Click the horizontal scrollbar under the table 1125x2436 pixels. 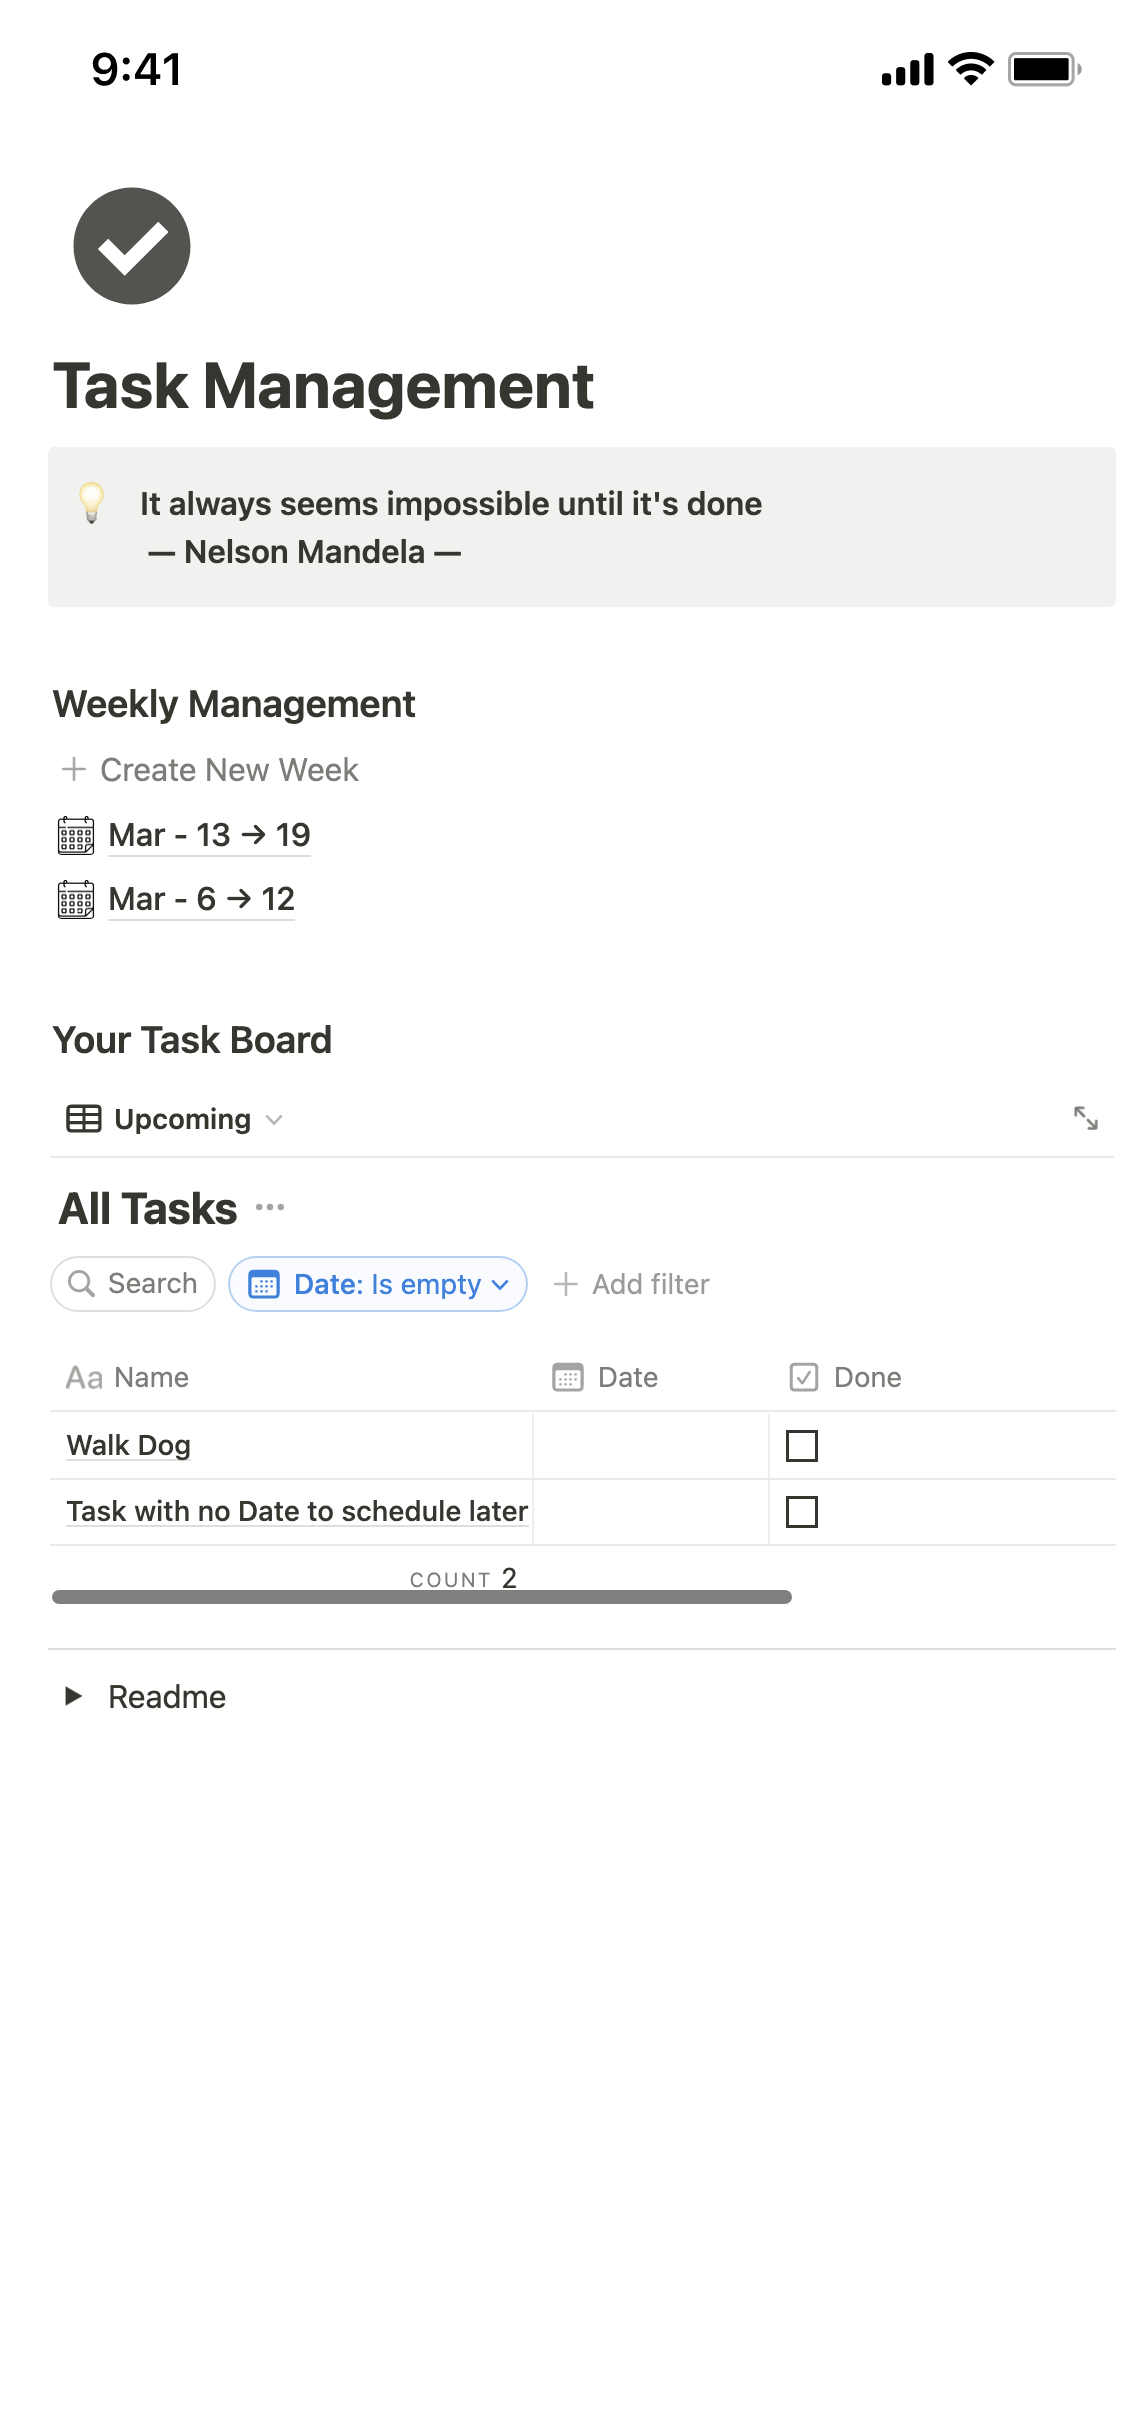click(x=421, y=1597)
